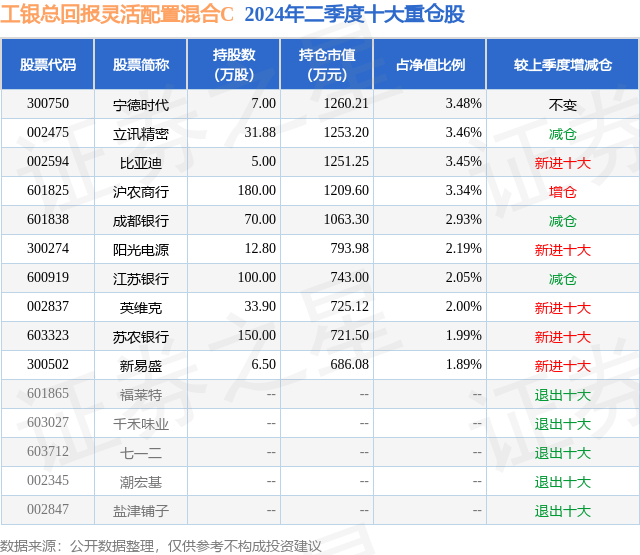Open the 比亚迪 stock entry
The image size is (640, 555).
(141, 163)
